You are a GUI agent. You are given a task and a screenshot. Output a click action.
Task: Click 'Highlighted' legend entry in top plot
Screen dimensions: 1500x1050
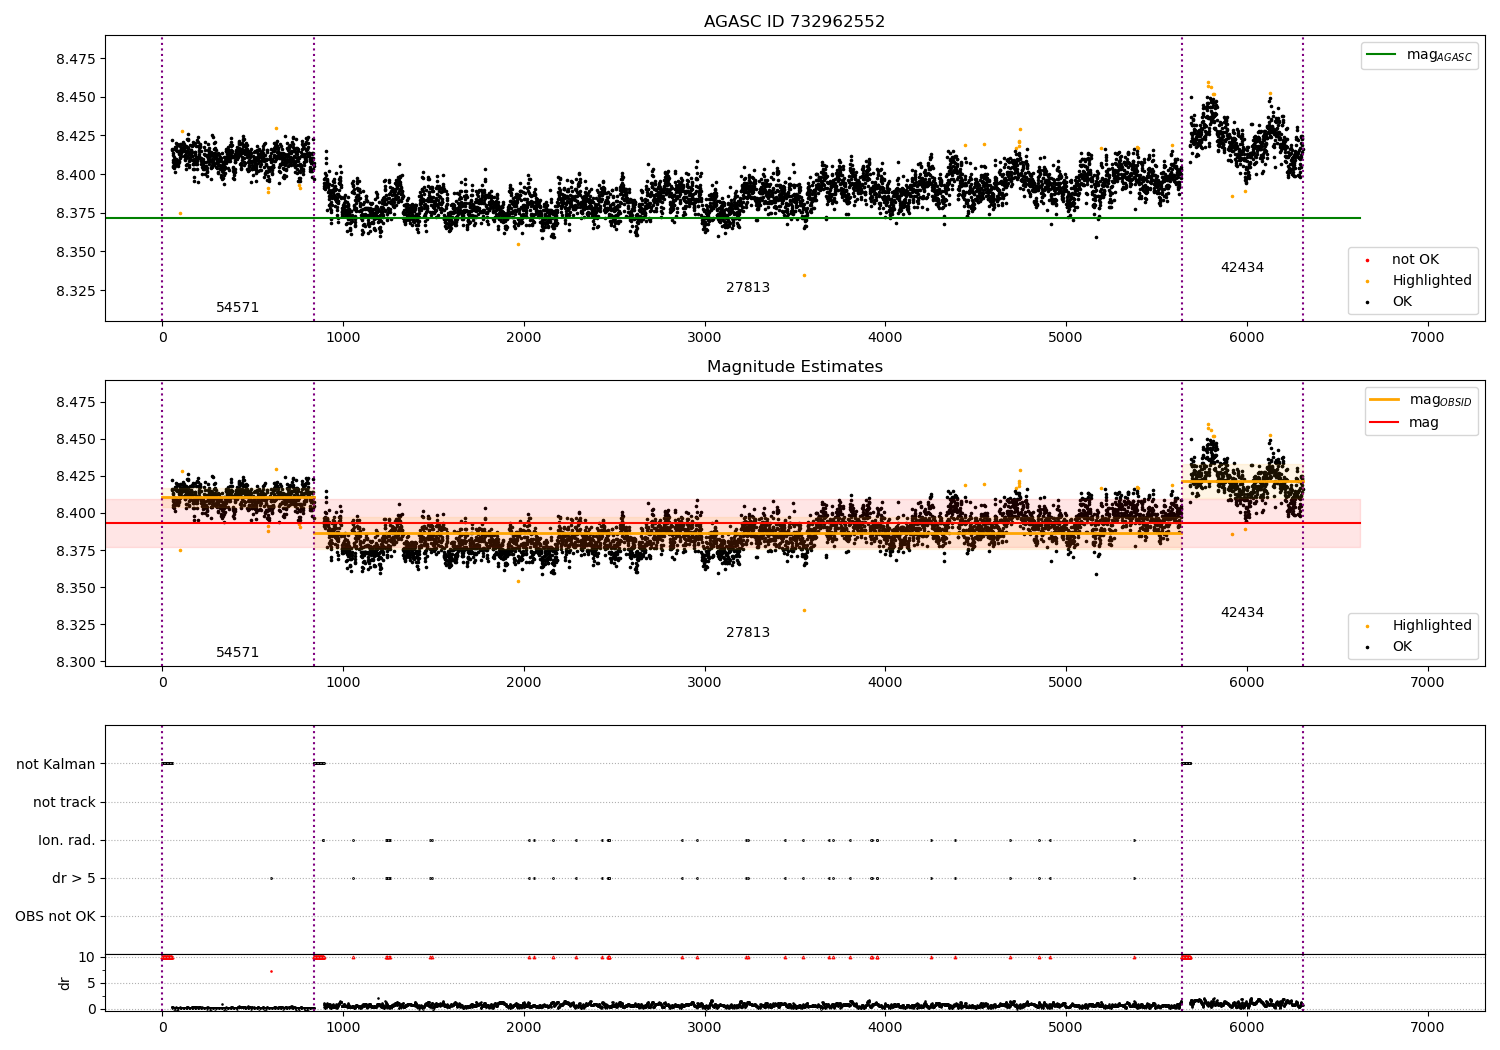[1432, 281]
